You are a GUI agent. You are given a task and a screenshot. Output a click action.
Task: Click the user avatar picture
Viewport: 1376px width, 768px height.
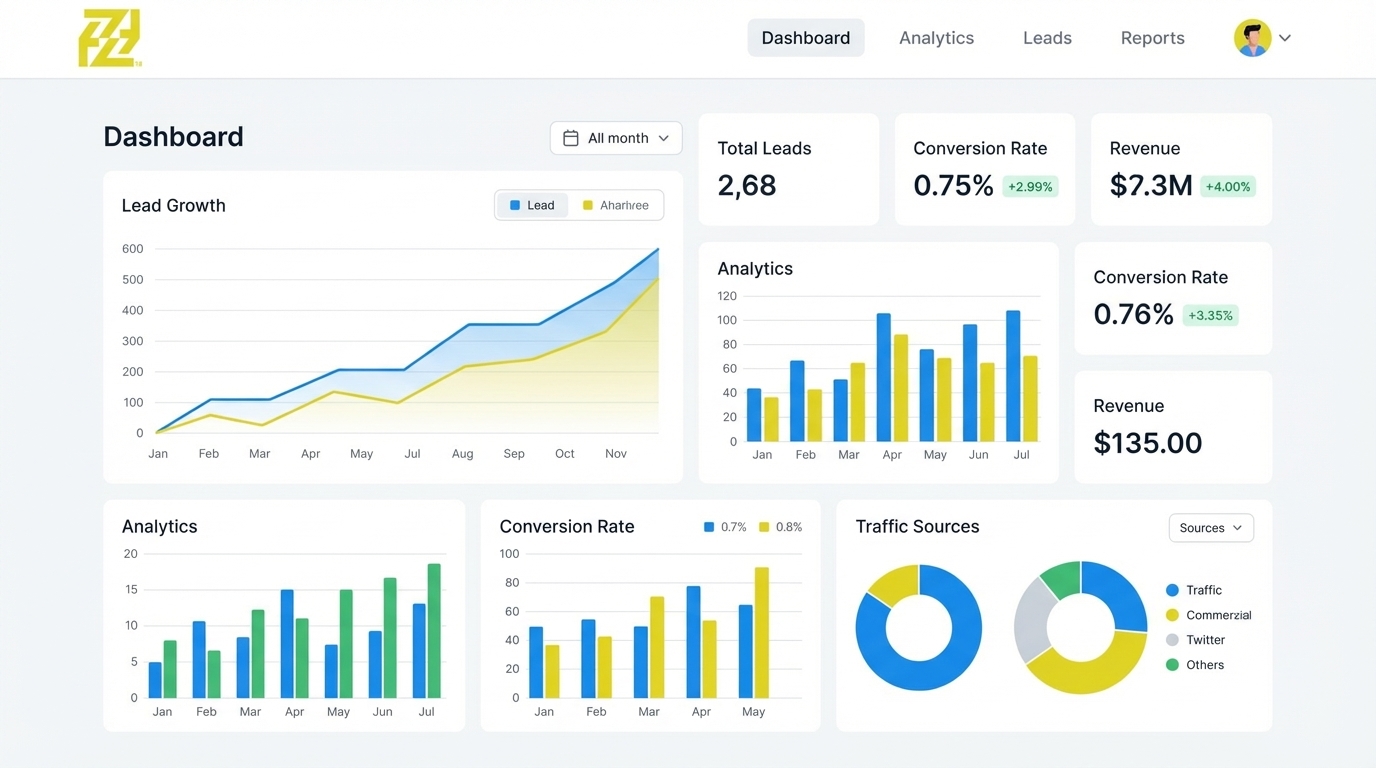1252,37
